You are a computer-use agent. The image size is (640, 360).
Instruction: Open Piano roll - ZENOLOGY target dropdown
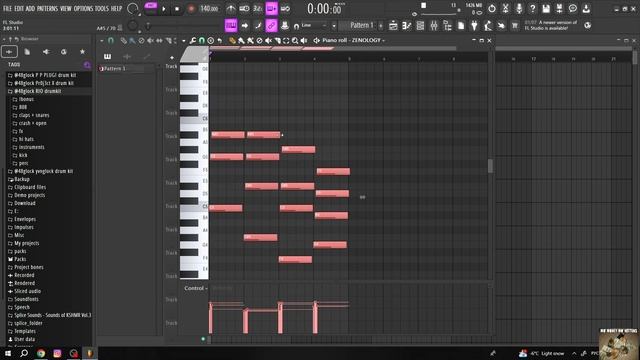point(353,40)
